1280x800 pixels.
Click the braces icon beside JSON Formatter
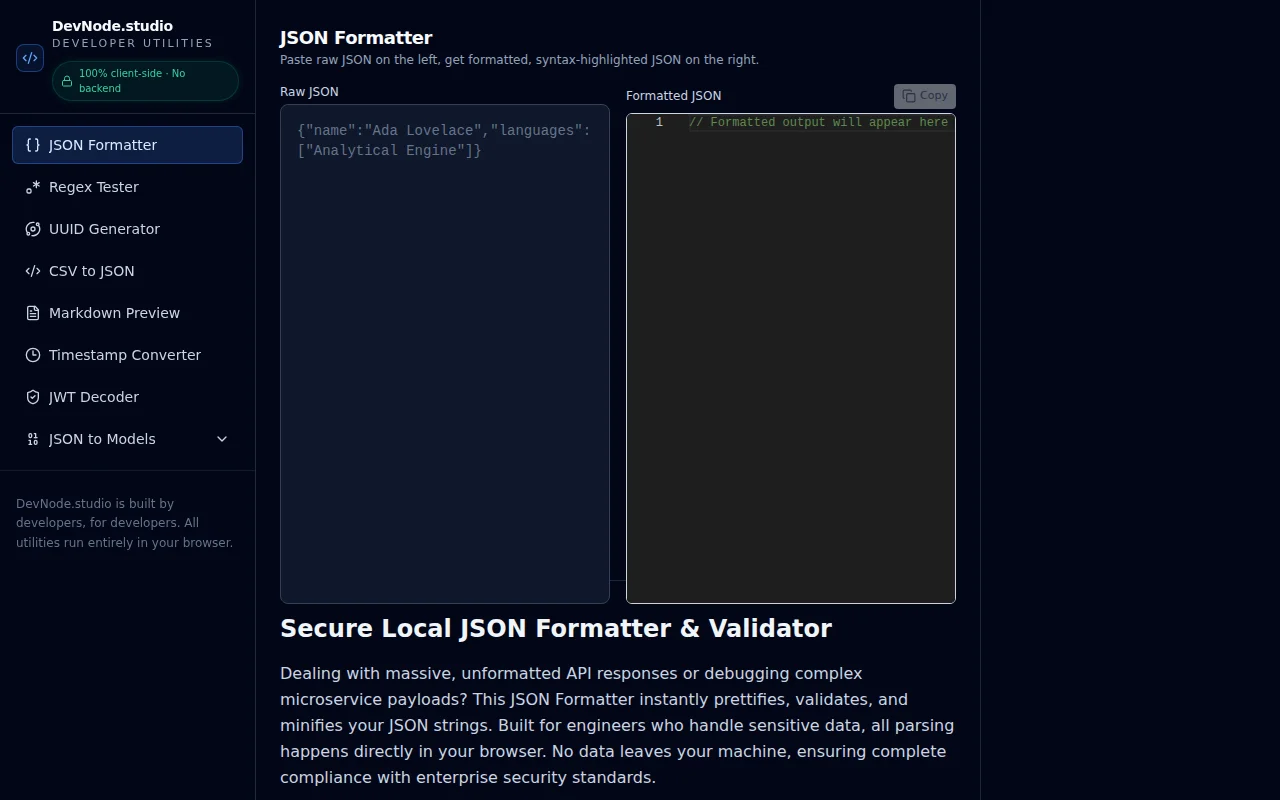tap(33, 145)
